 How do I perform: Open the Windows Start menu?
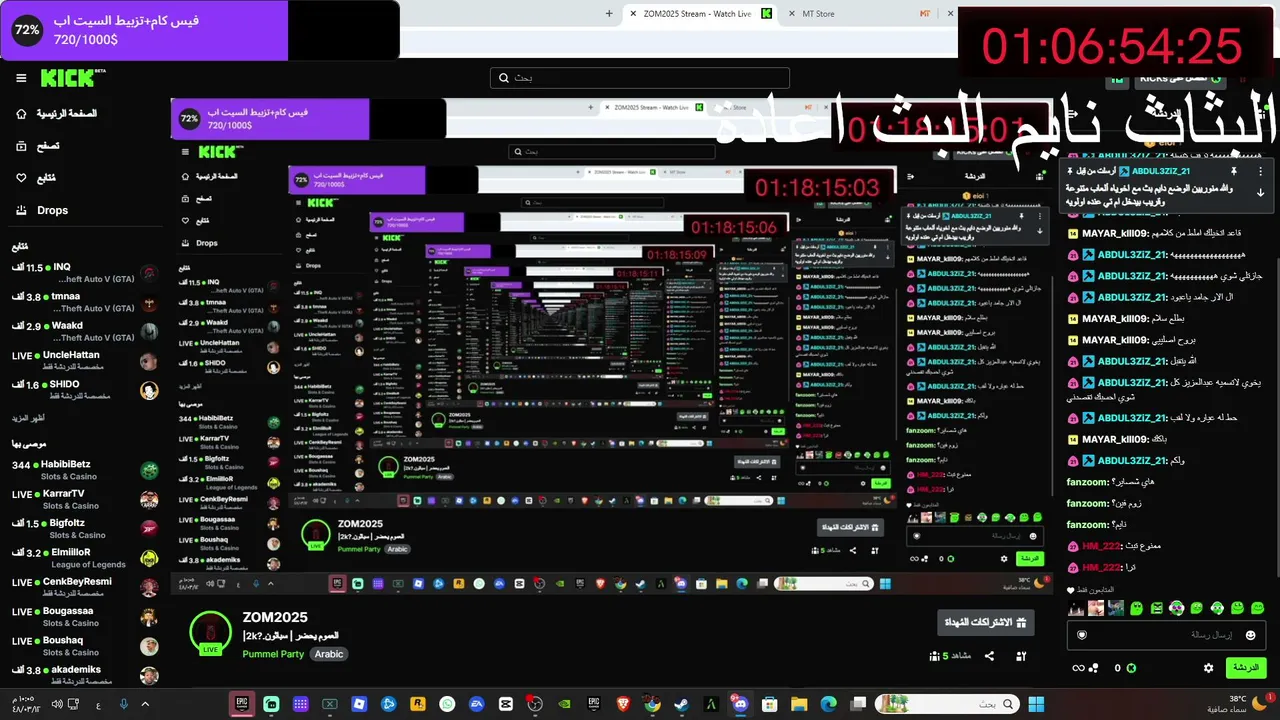point(1036,704)
